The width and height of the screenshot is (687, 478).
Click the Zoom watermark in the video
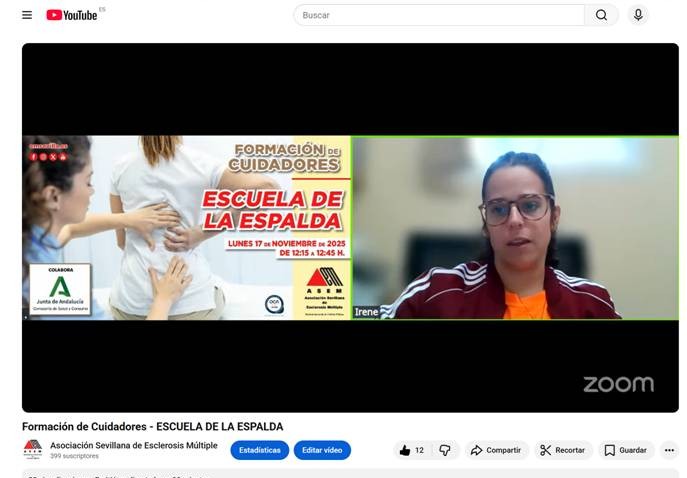[618, 384]
